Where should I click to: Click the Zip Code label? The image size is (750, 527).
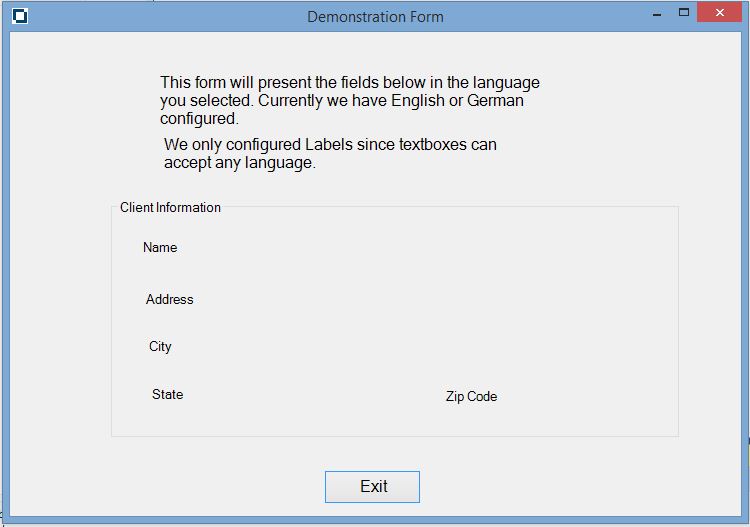pos(471,397)
